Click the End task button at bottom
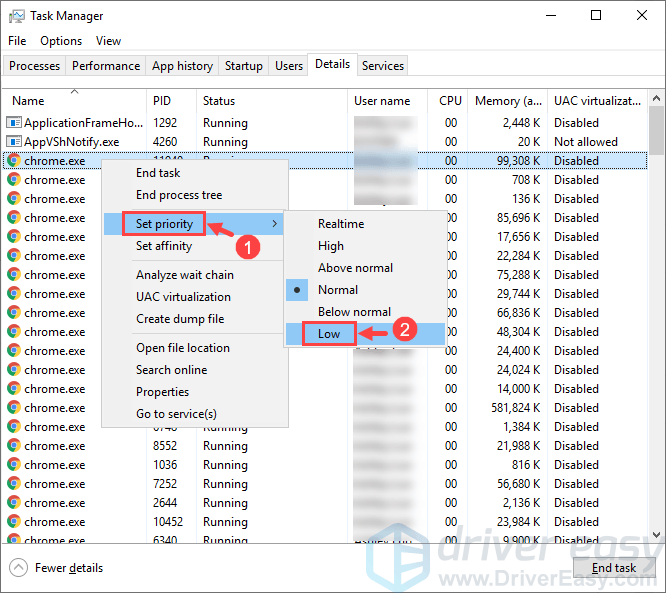Viewport: 666px width, 593px height. click(x=614, y=568)
